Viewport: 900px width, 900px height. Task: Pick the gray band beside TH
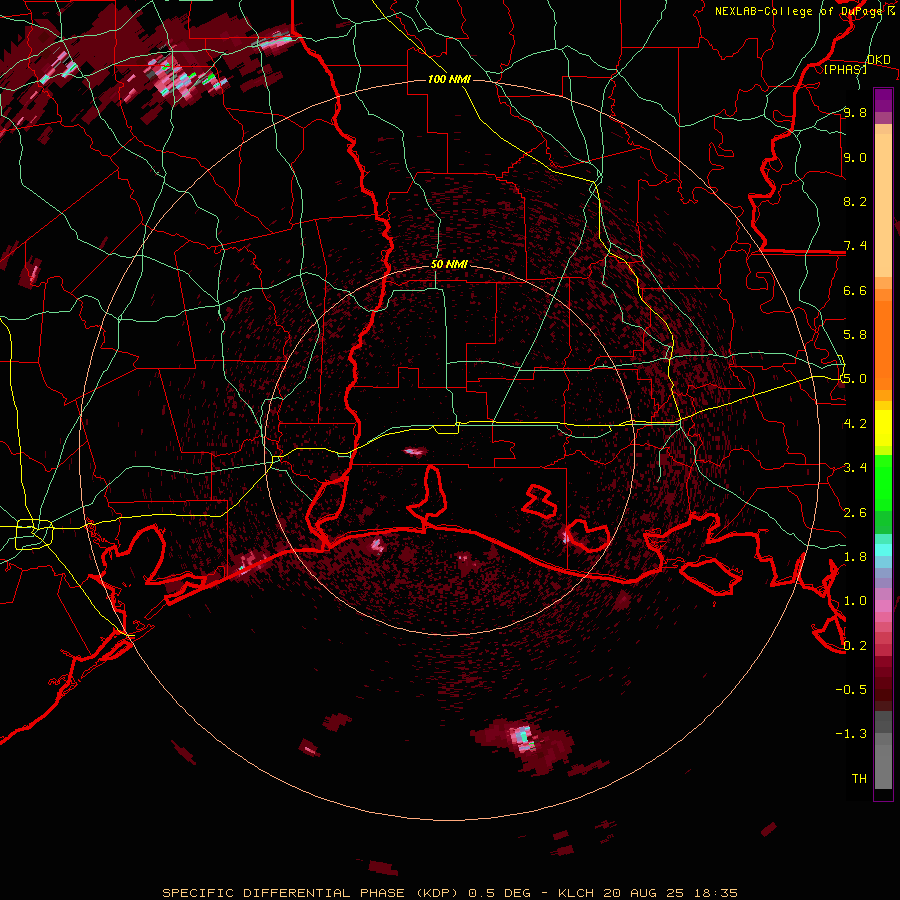point(883,769)
